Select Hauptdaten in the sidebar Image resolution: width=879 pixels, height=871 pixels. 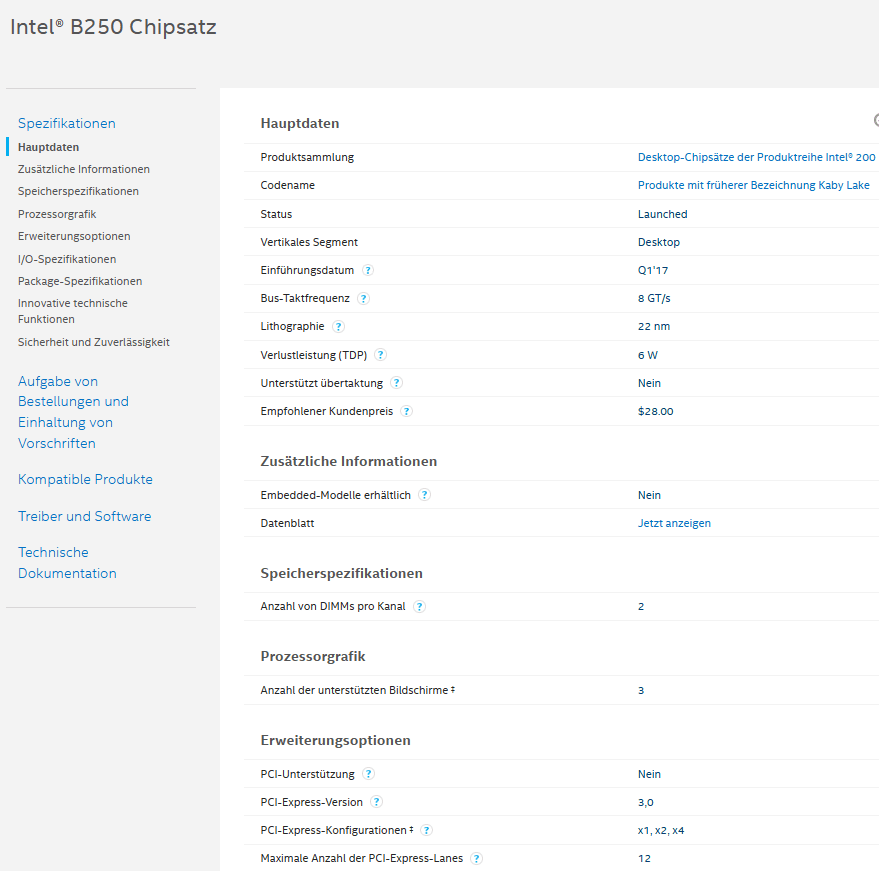point(48,147)
